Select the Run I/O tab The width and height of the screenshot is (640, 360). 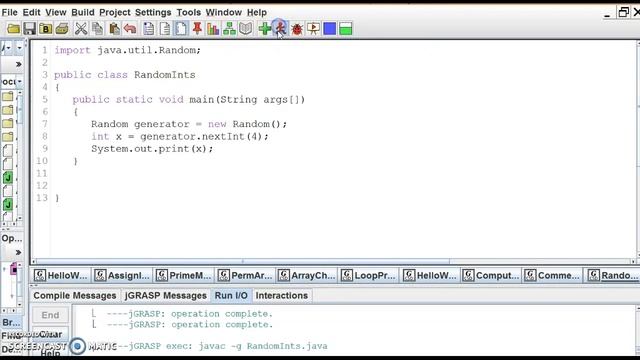coord(231,296)
